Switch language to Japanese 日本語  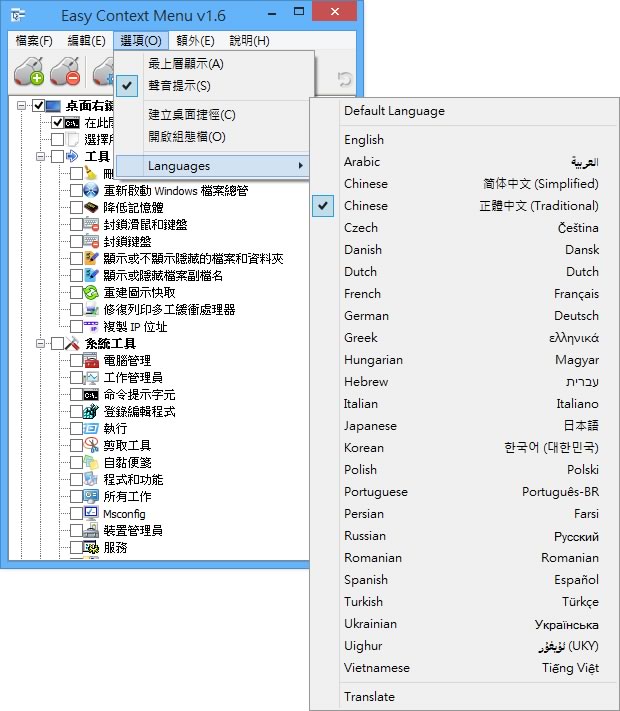tap(464, 426)
